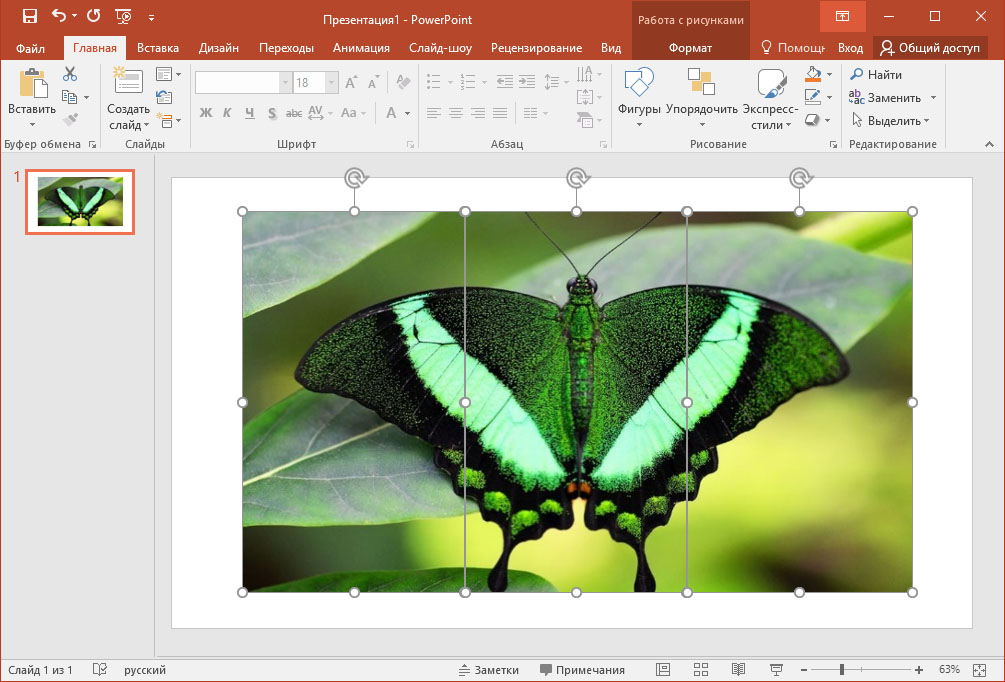Open the reading view icon
This screenshot has height=682, width=1005.
pyautogui.click(x=738, y=670)
